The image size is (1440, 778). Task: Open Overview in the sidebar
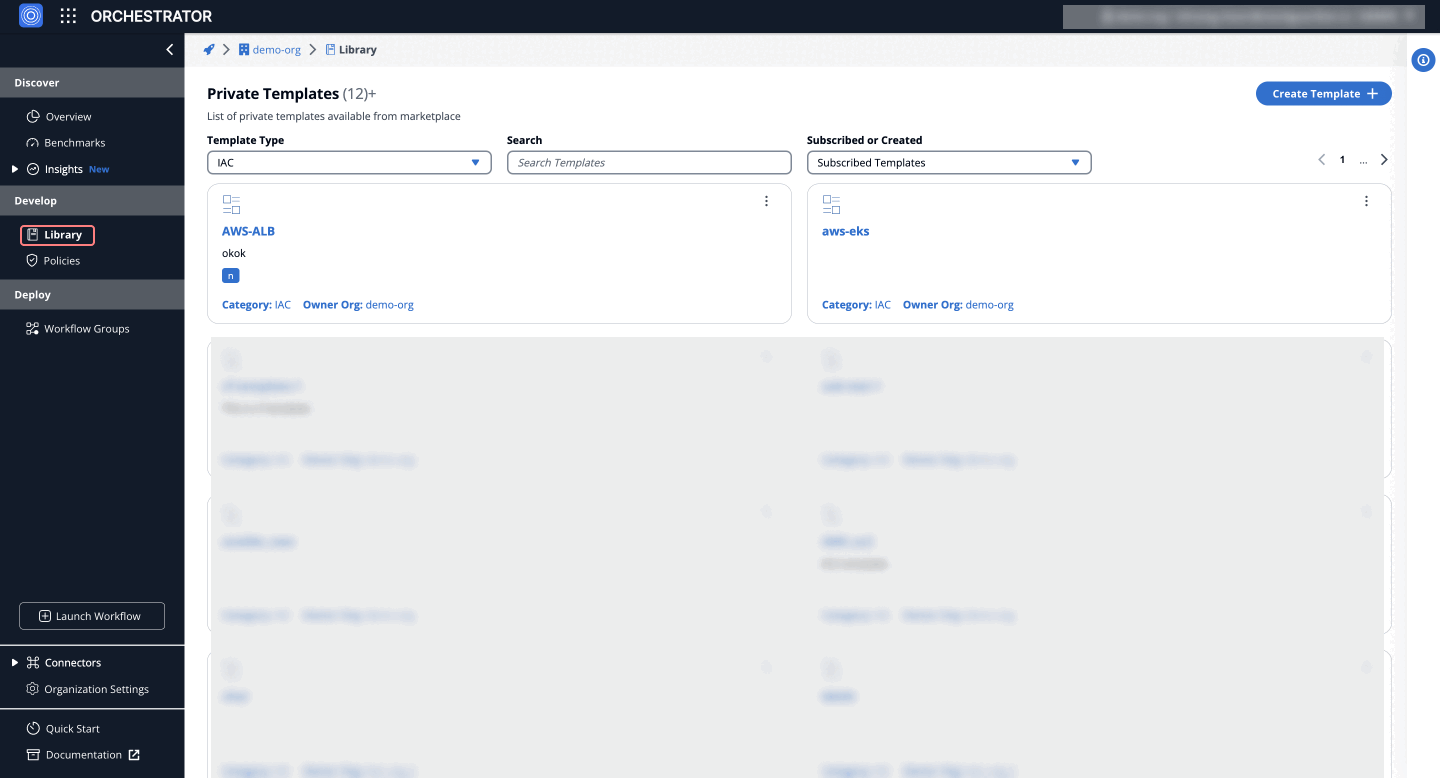pyautogui.click(x=68, y=117)
